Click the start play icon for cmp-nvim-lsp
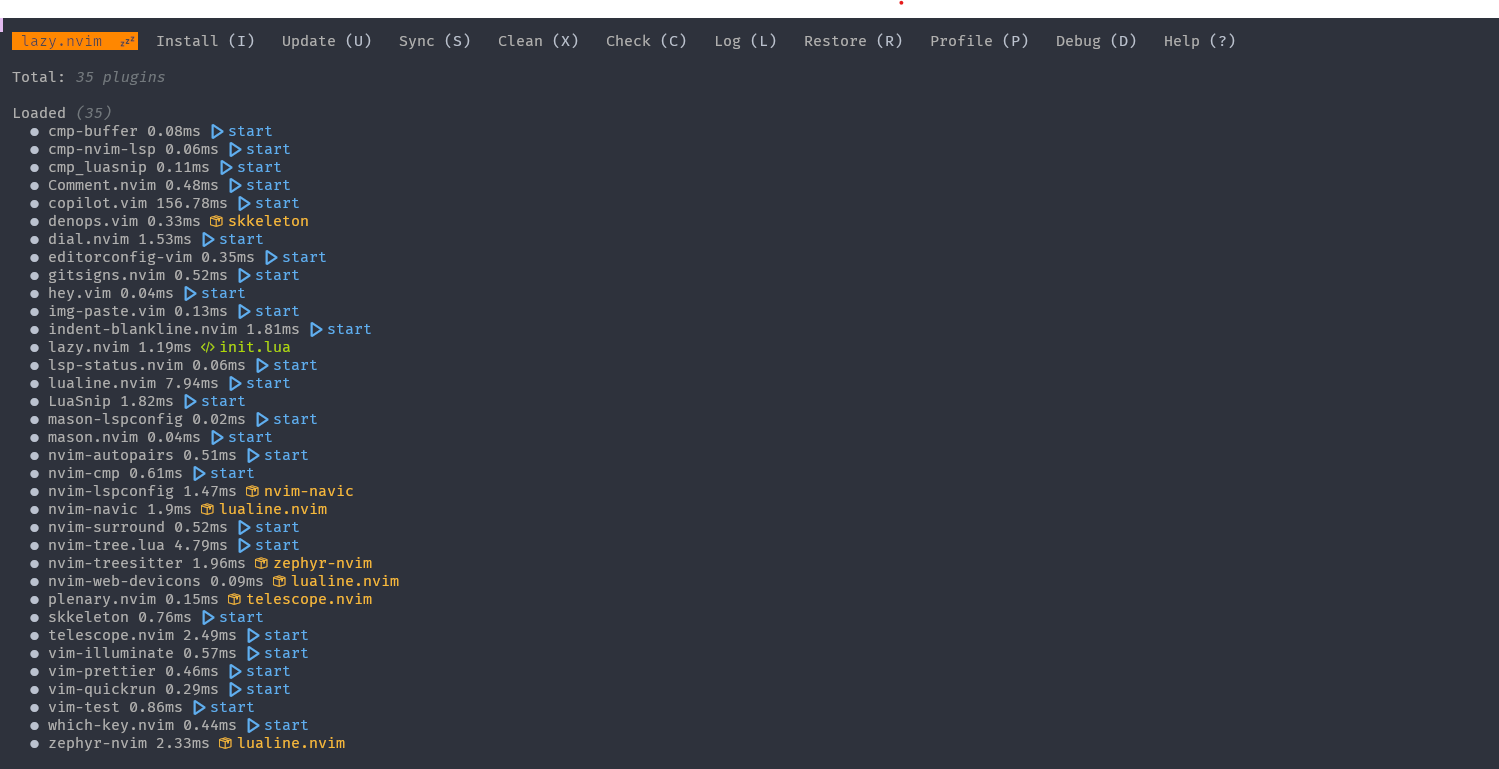The height and width of the screenshot is (769, 1499). pyautogui.click(x=235, y=149)
